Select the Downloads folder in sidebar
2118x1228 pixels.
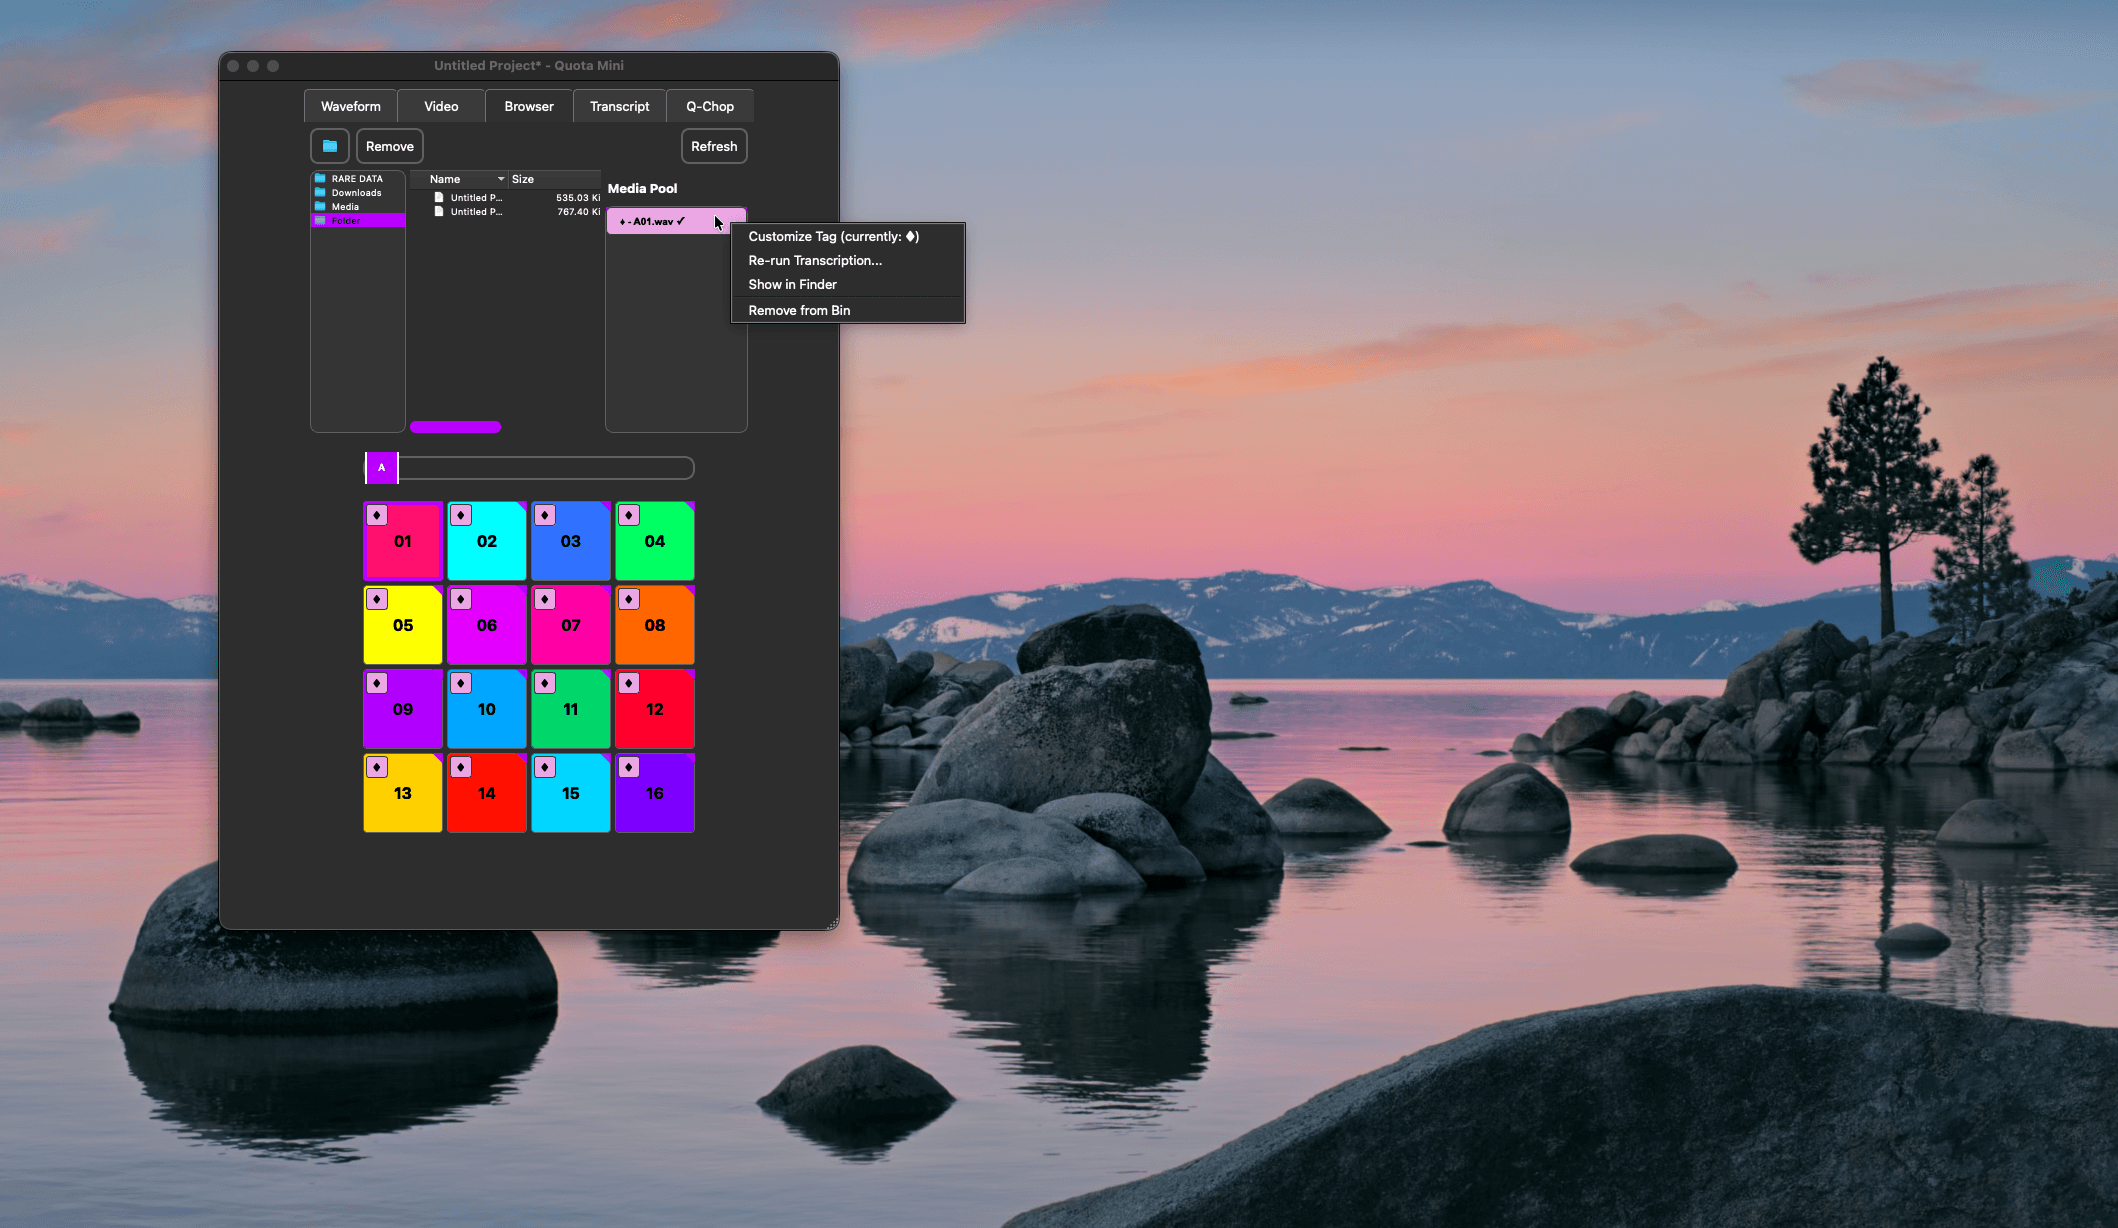tap(356, 193)
